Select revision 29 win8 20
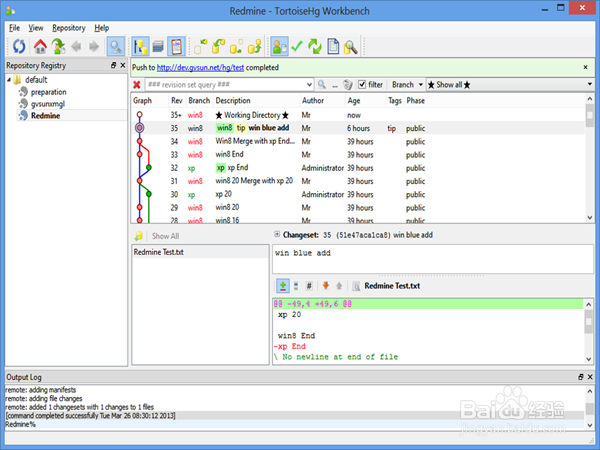This screenshot has width=600, height=450. [x=358, y=207]
